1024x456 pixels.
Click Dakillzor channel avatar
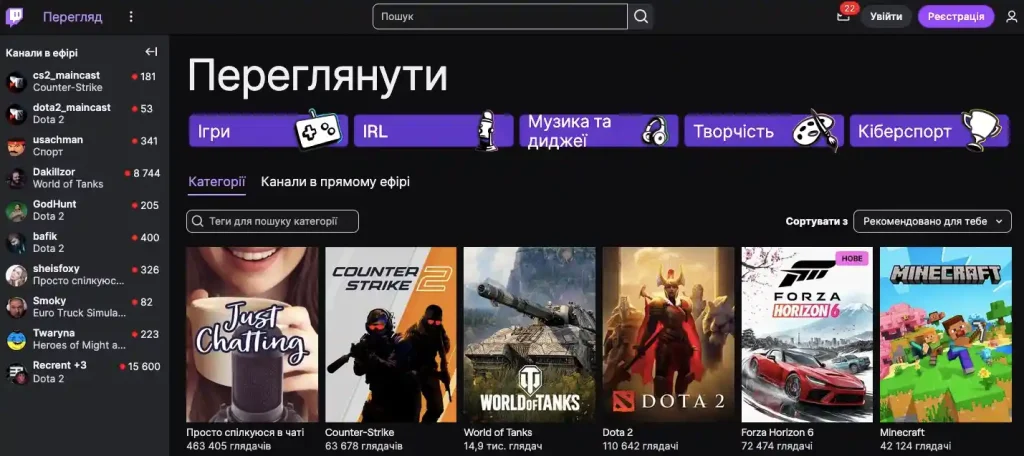[16, 178]
